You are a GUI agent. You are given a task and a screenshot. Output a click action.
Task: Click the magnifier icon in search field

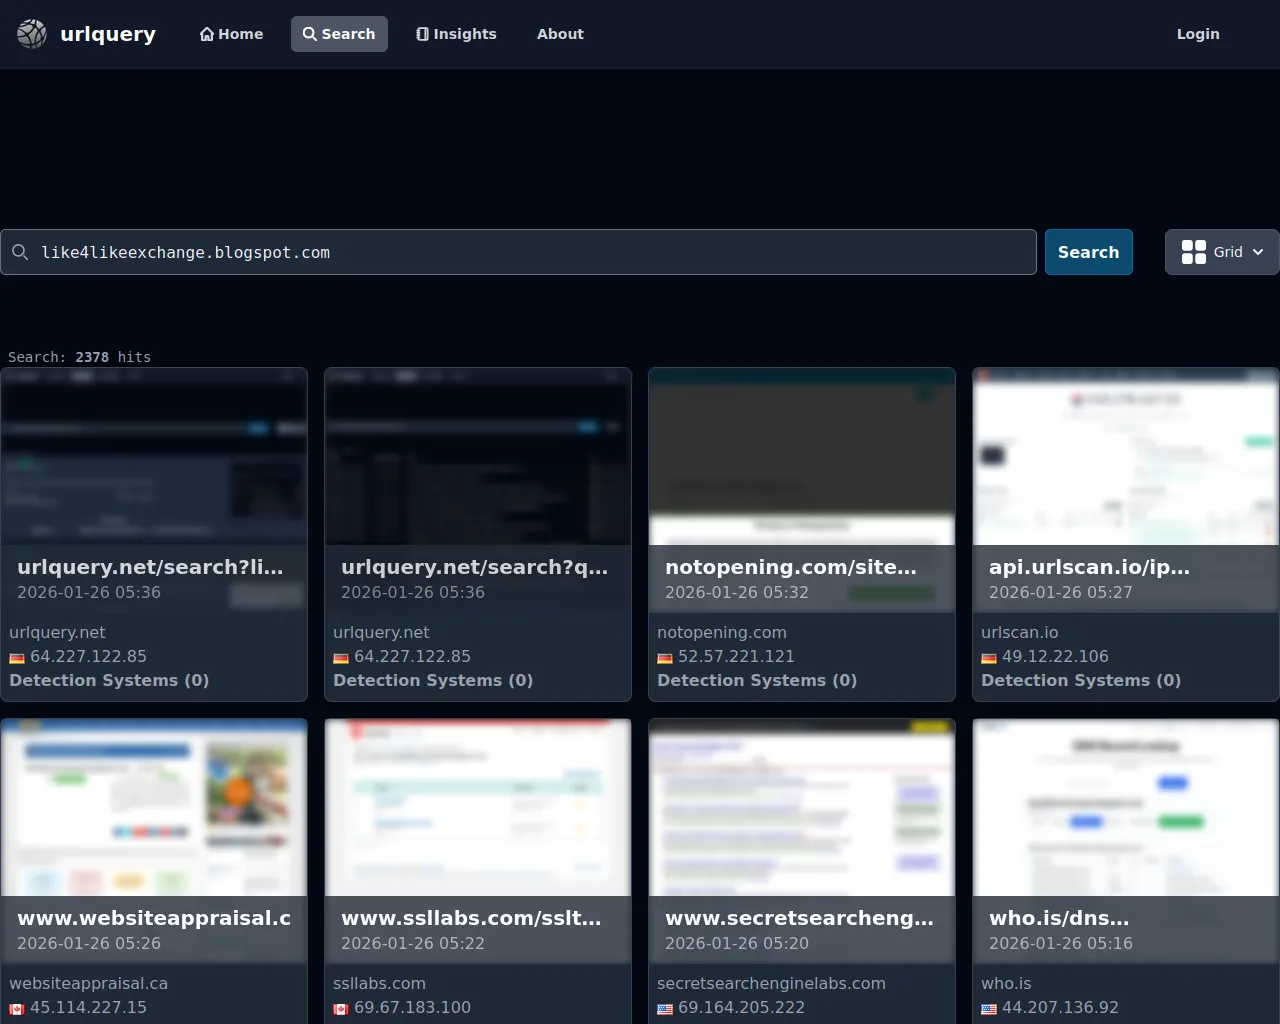(20, 253)
